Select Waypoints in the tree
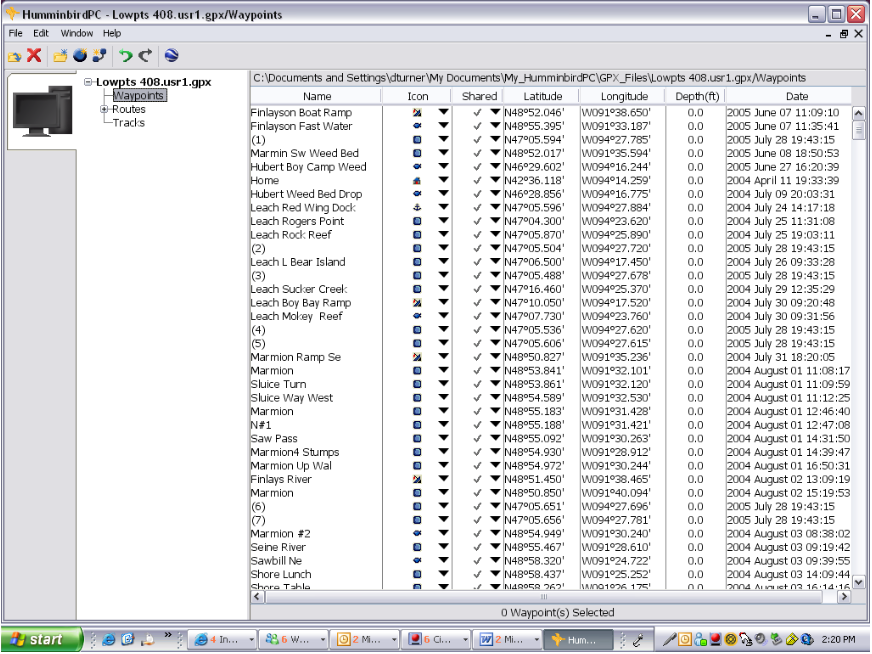The height and width of the screenshot is (654, 872). (138, 96)
